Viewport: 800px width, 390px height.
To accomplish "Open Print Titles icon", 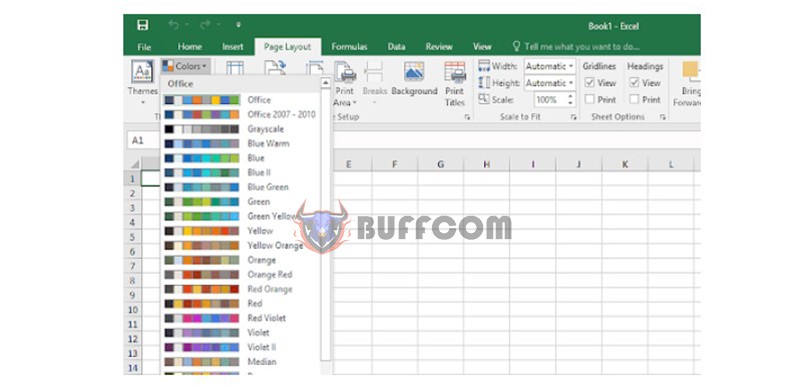I will 455,72.
